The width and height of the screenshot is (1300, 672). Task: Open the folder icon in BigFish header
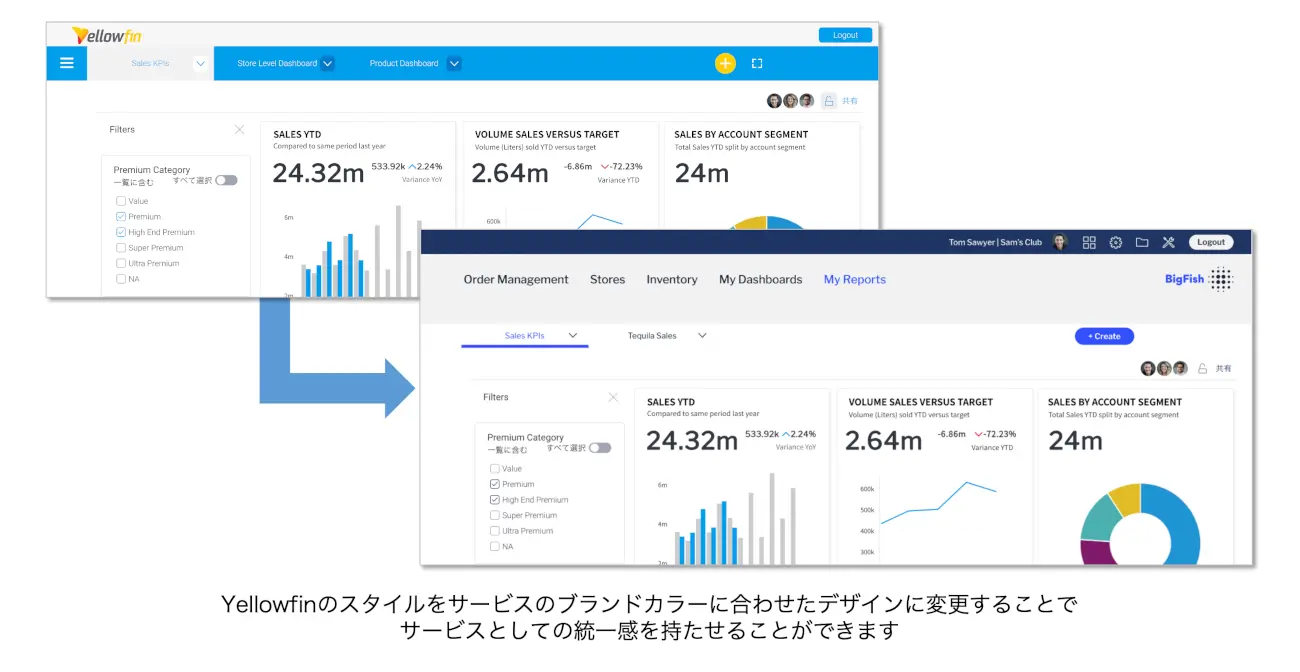[x=1142, y=242]
